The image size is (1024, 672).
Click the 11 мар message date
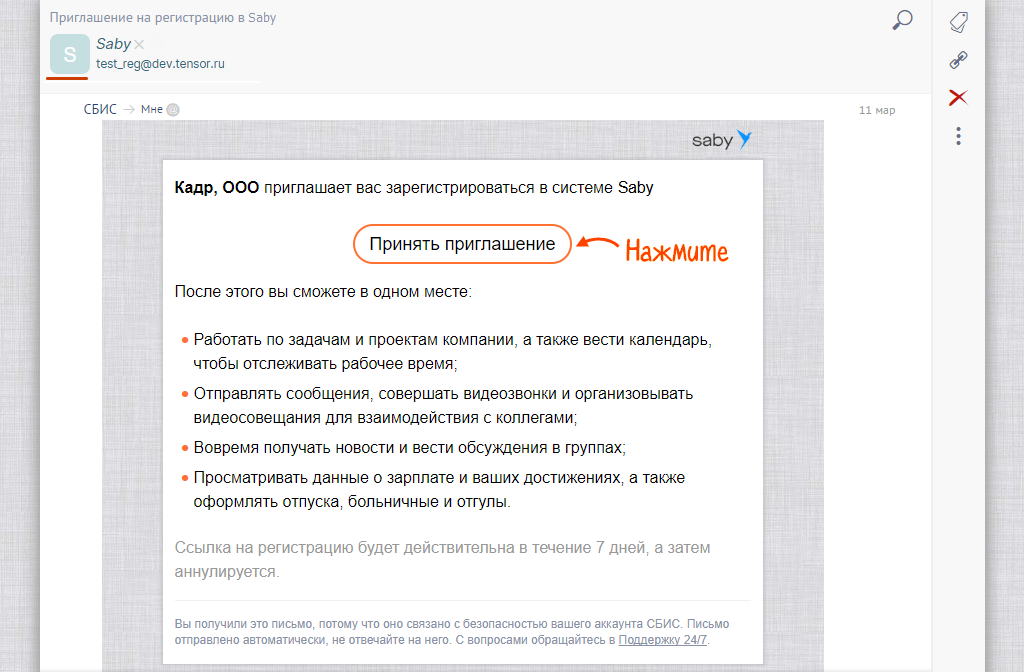(x=876, y=110)
